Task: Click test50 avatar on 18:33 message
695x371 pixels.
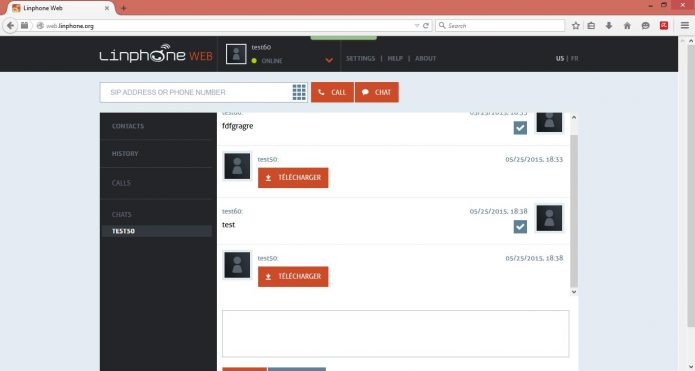Action: [x=237, y=166]
